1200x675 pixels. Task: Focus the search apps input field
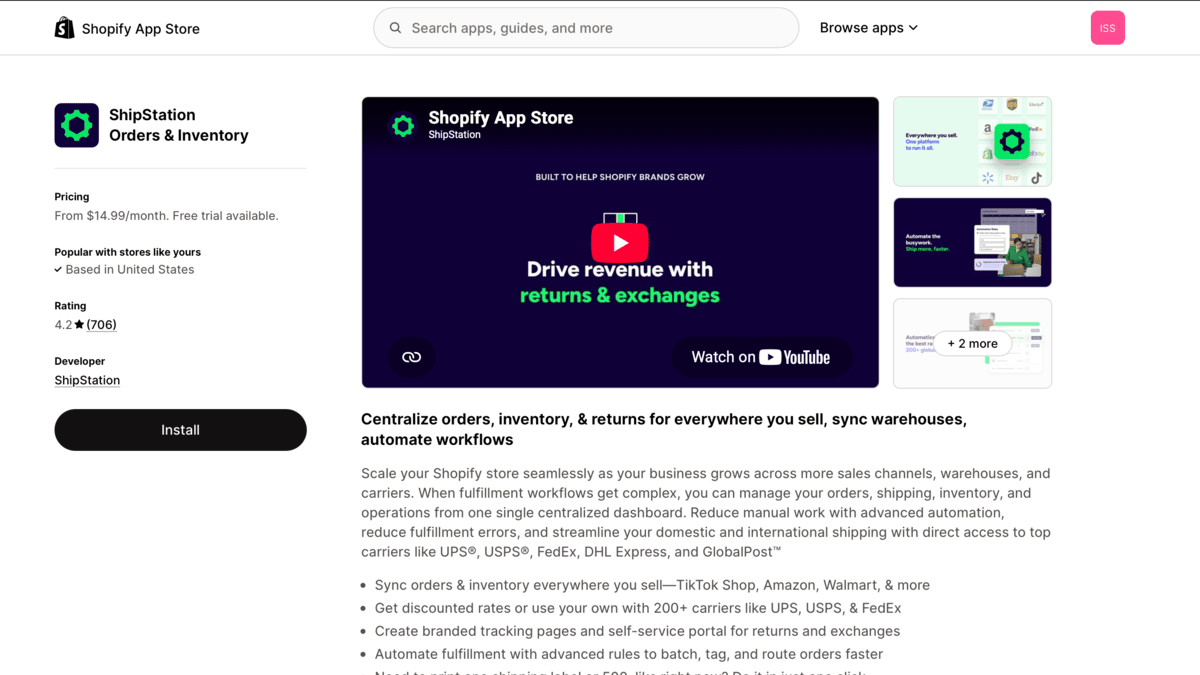(x=586, y=28)
